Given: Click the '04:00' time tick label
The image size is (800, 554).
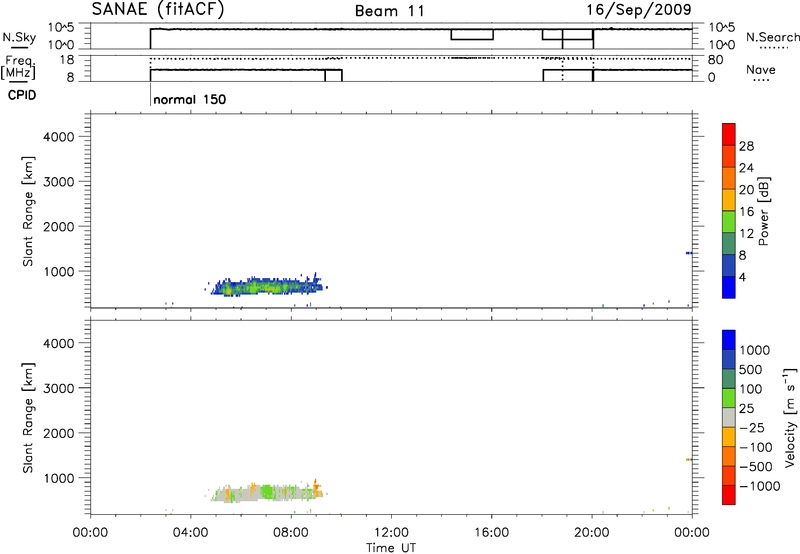Looking at the screenshot, I should [x=191, y=533].
